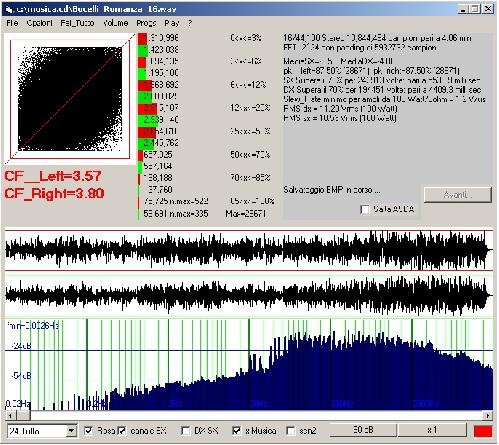The width and height of the screenshot is (499, 445).
Task: Click the 70<x<=85% range label
Action: point(250,178)
